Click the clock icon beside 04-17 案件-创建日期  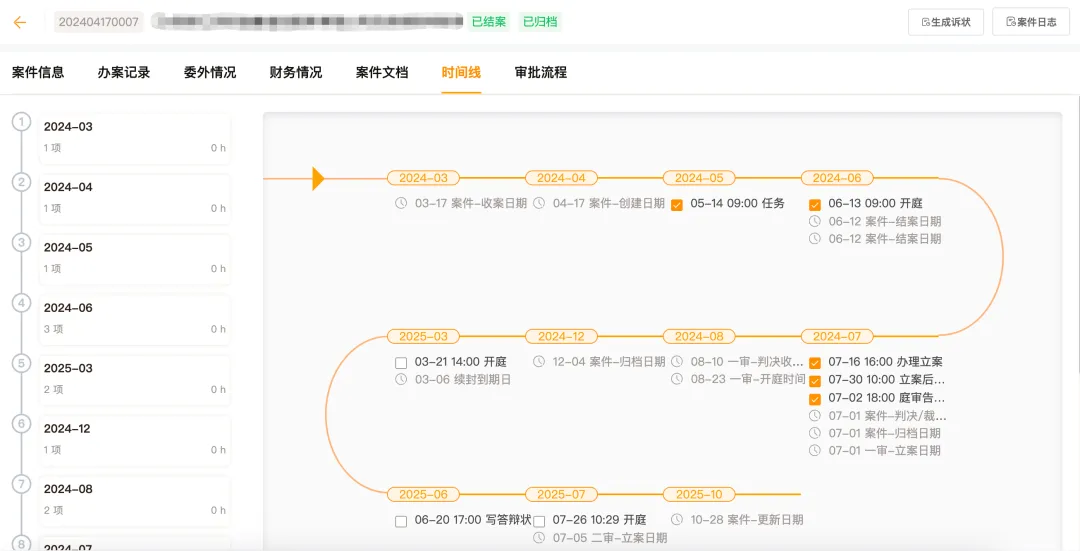point(539,203)
